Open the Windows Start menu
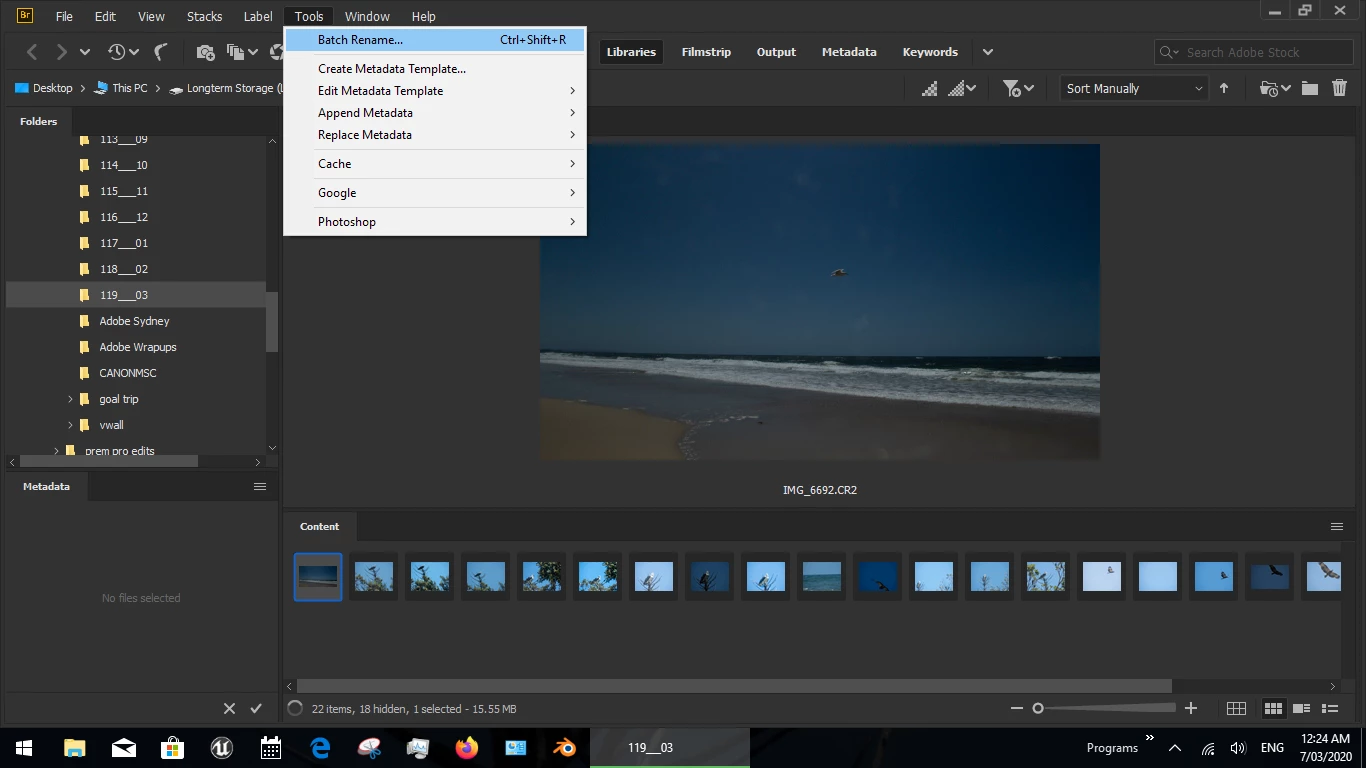 pos(24,747)
